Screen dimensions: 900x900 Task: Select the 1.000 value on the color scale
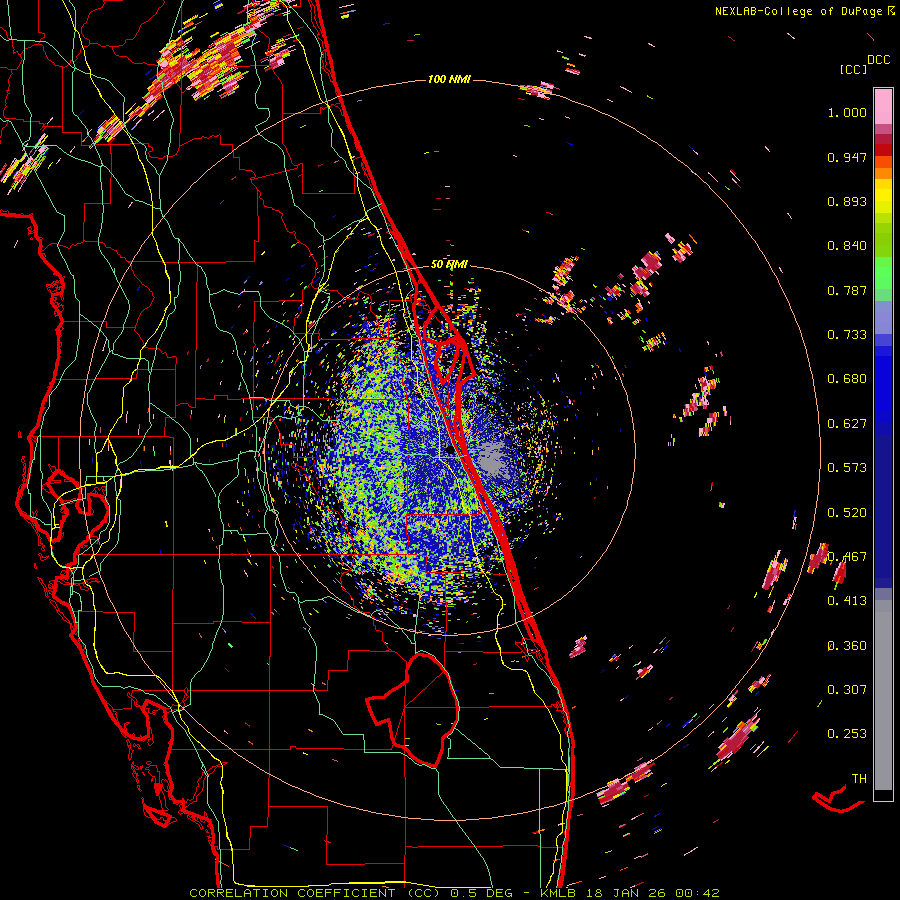[847, 112]
